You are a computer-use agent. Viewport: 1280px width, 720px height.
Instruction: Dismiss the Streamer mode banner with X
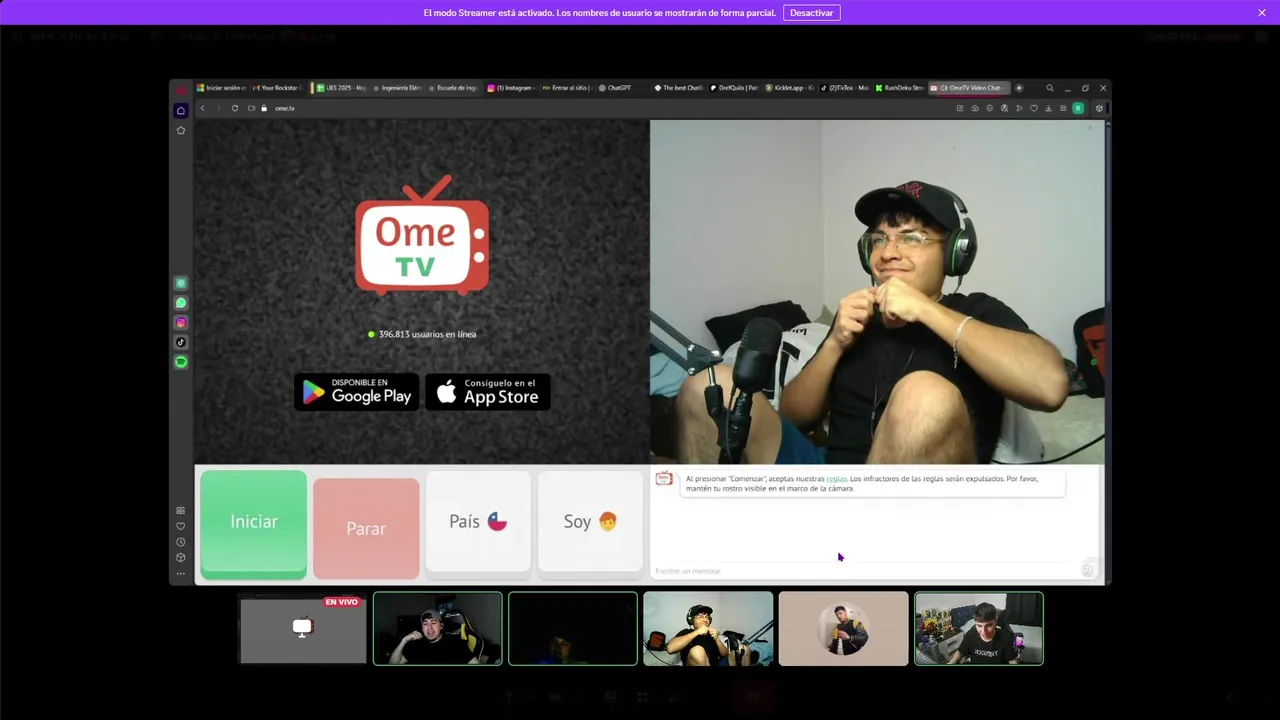coord(1262,13)
